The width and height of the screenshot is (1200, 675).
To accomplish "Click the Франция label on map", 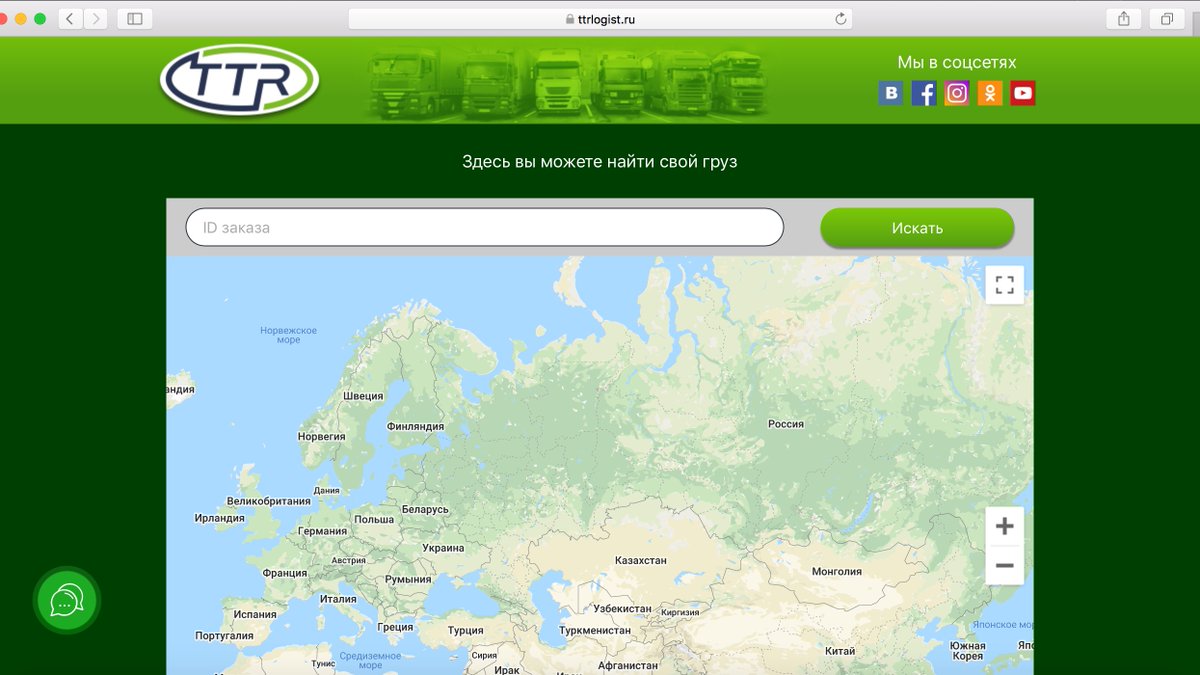I will coord(285,574).
